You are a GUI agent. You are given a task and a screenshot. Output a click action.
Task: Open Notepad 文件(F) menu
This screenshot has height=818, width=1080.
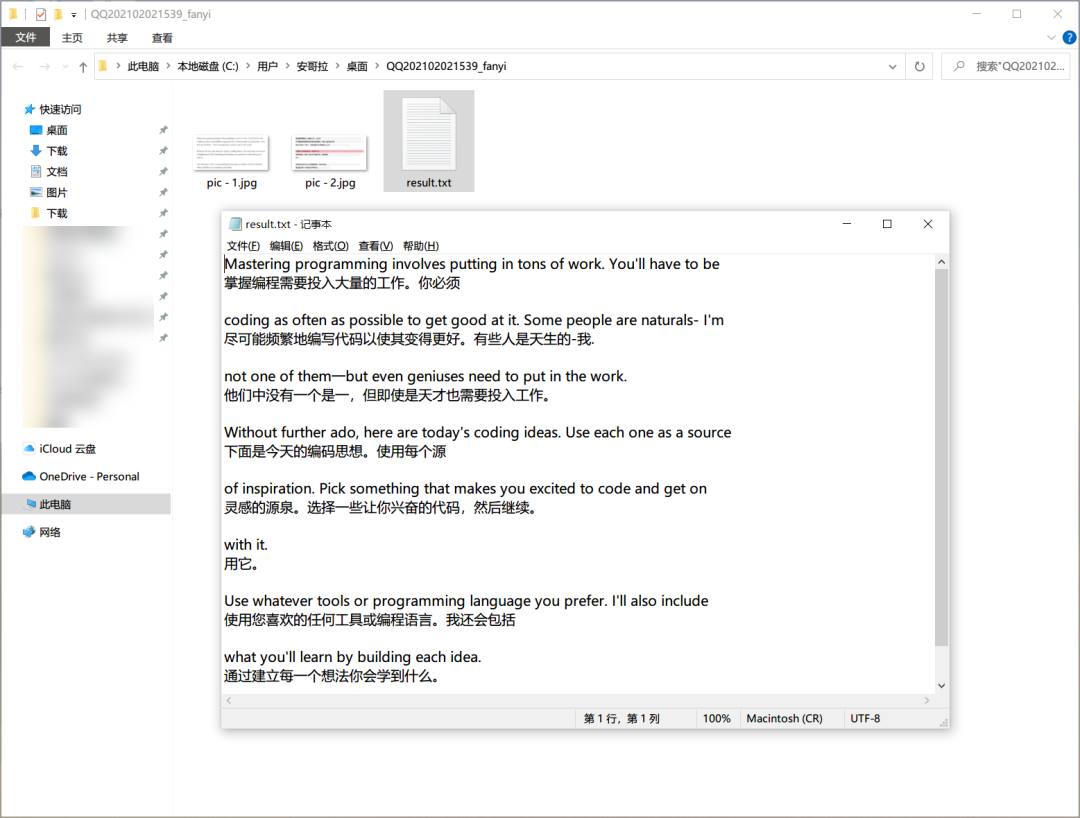tap(243, 246)
